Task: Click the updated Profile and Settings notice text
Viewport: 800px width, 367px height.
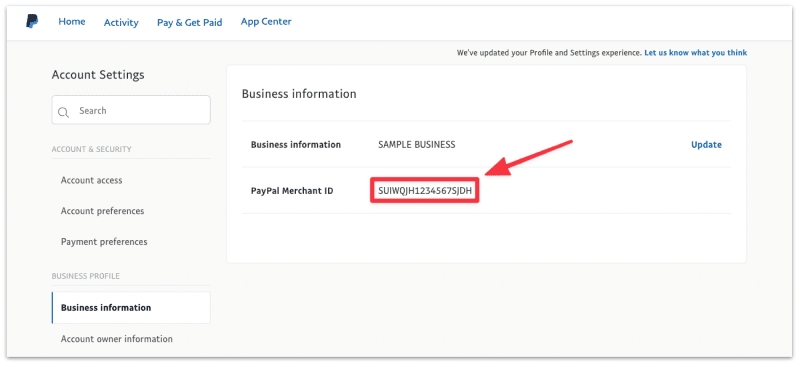Action: point(549,53)
